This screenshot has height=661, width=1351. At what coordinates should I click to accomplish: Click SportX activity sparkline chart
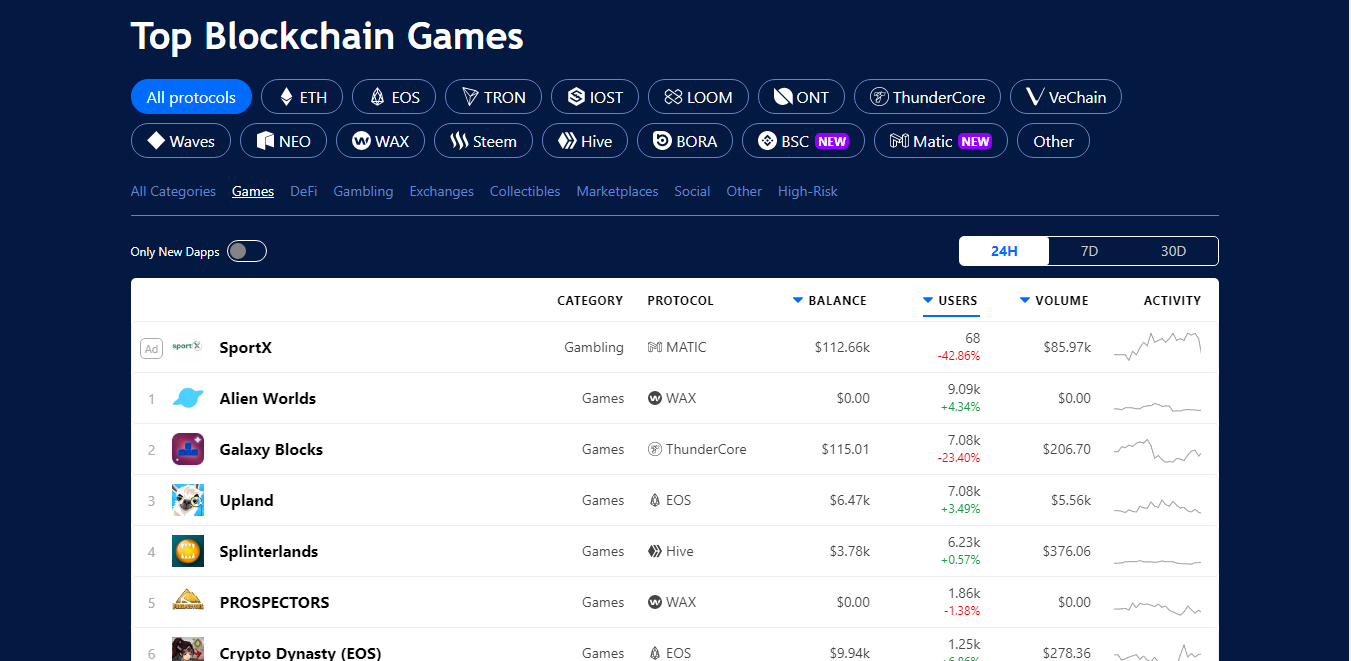[x=1158, y=346]
